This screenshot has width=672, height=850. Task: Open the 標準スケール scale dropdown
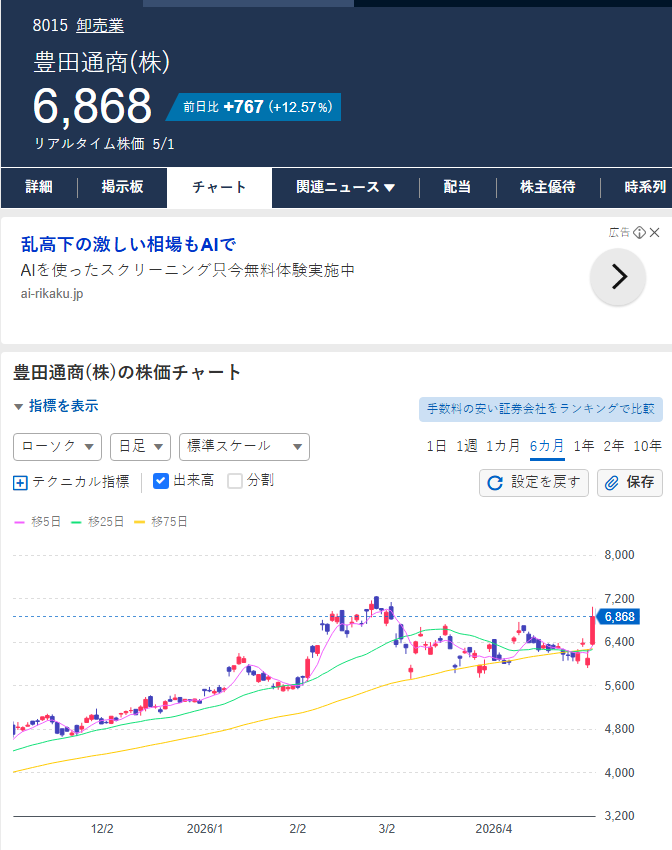244,447
